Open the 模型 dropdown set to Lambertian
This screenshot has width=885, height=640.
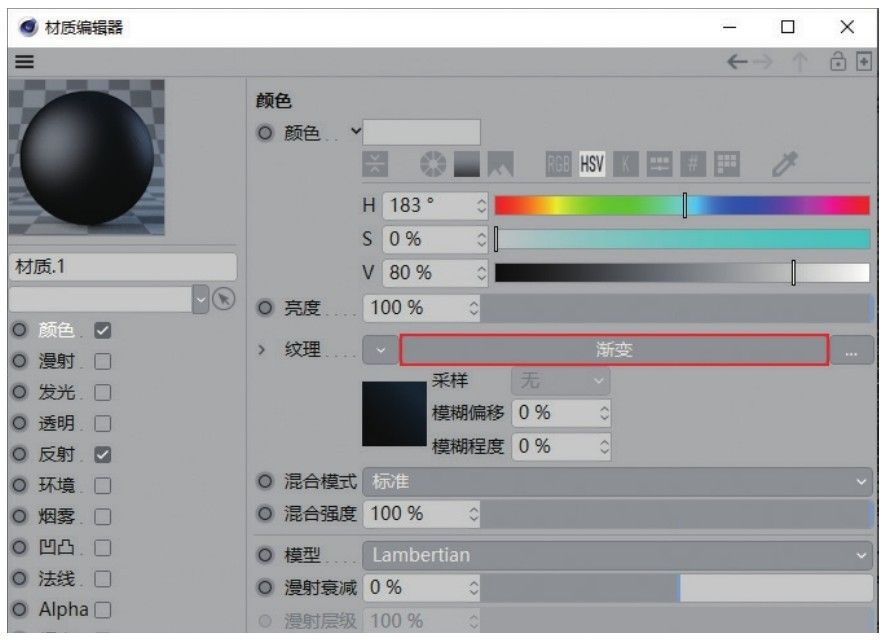(x=617, y=555)
